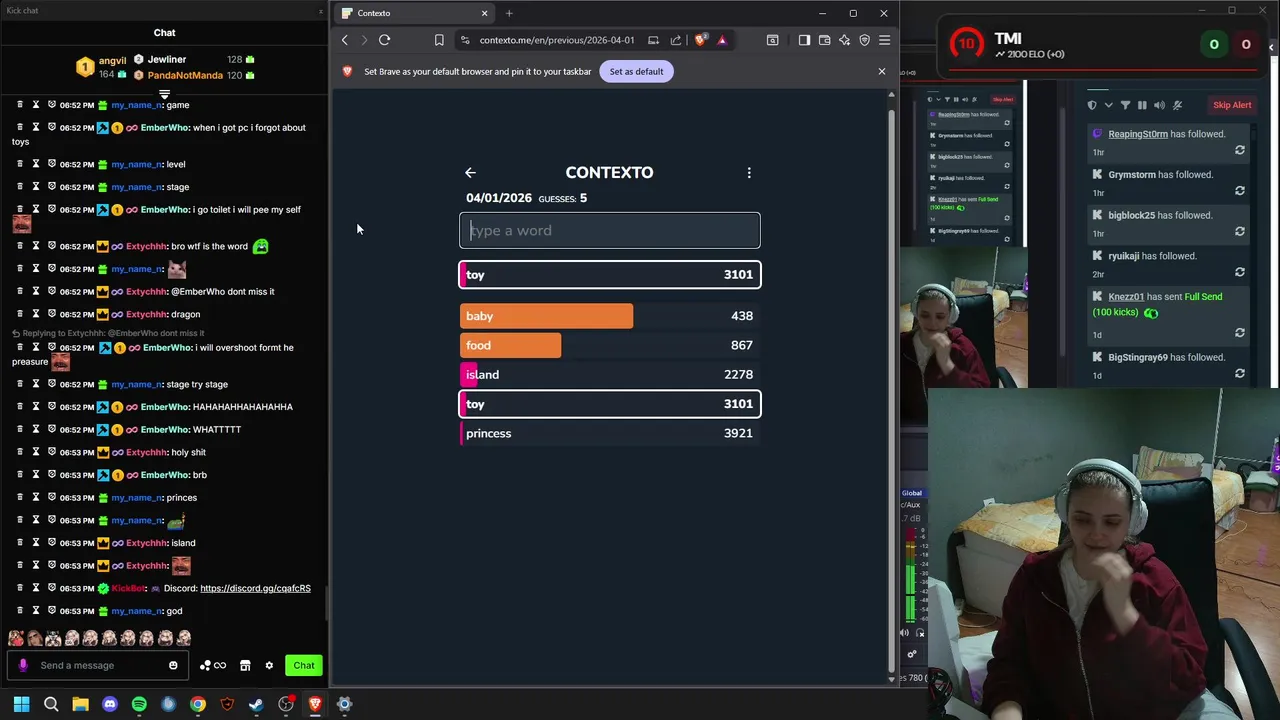The image size is (1280, 720).
Task: Open File Explorer from taskbar
Action: click(x=80, y=704)
